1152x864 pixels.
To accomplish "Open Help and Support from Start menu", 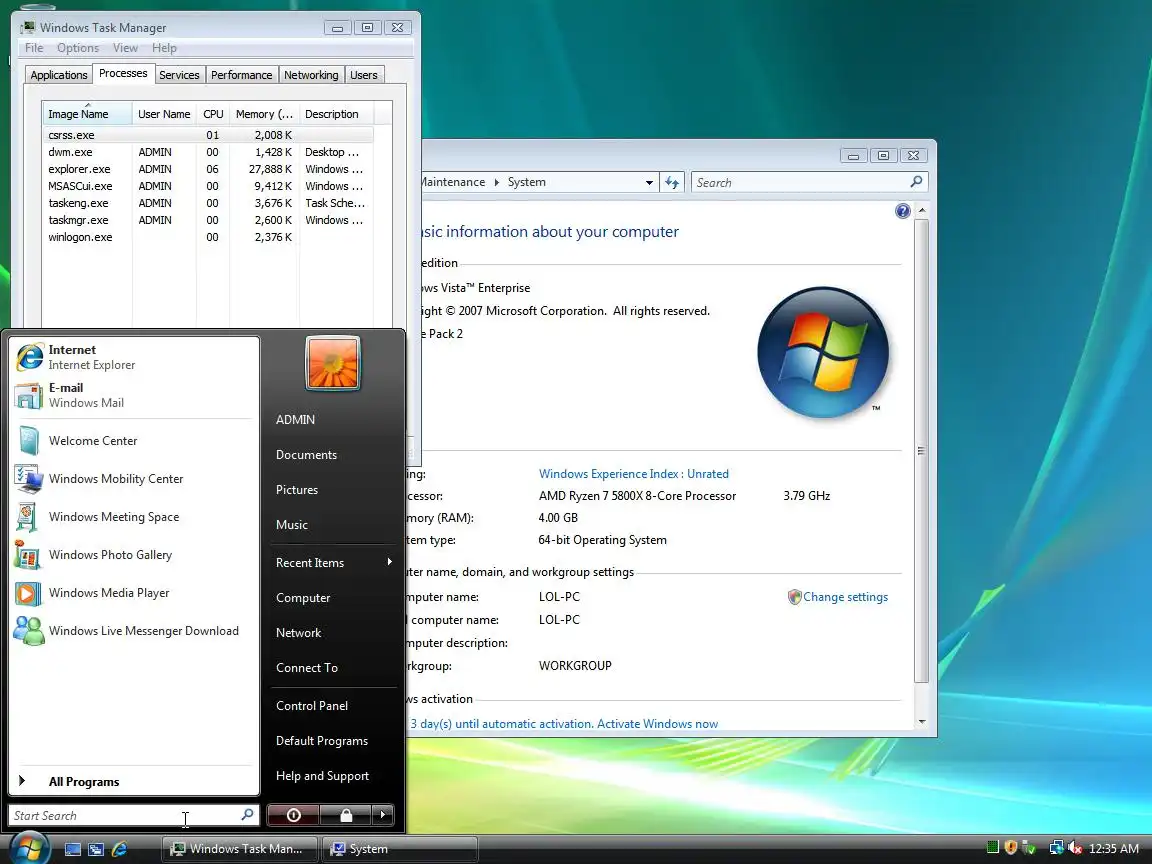I will pos(323,776).
